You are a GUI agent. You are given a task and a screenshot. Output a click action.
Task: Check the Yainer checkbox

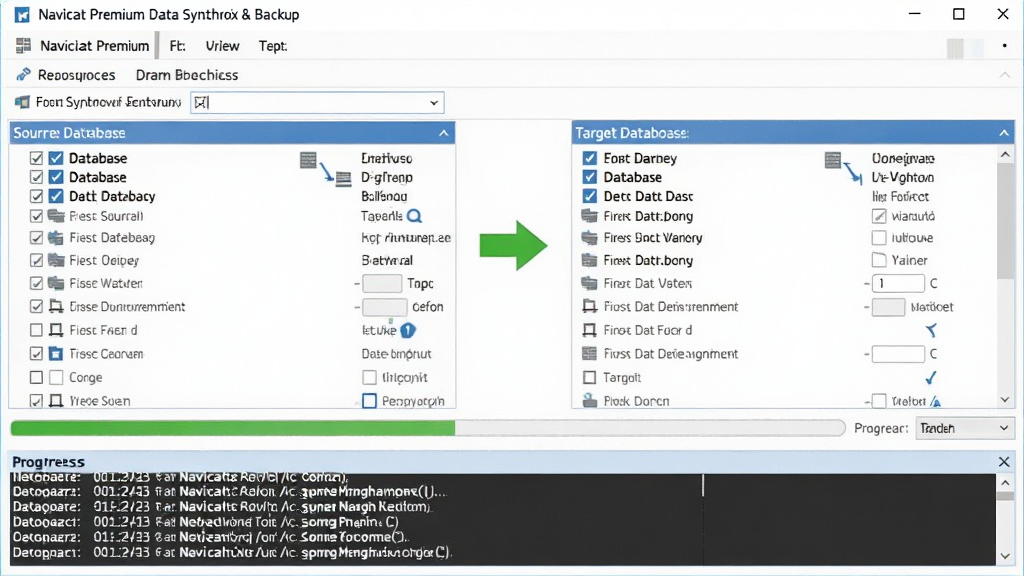[880, 260]
